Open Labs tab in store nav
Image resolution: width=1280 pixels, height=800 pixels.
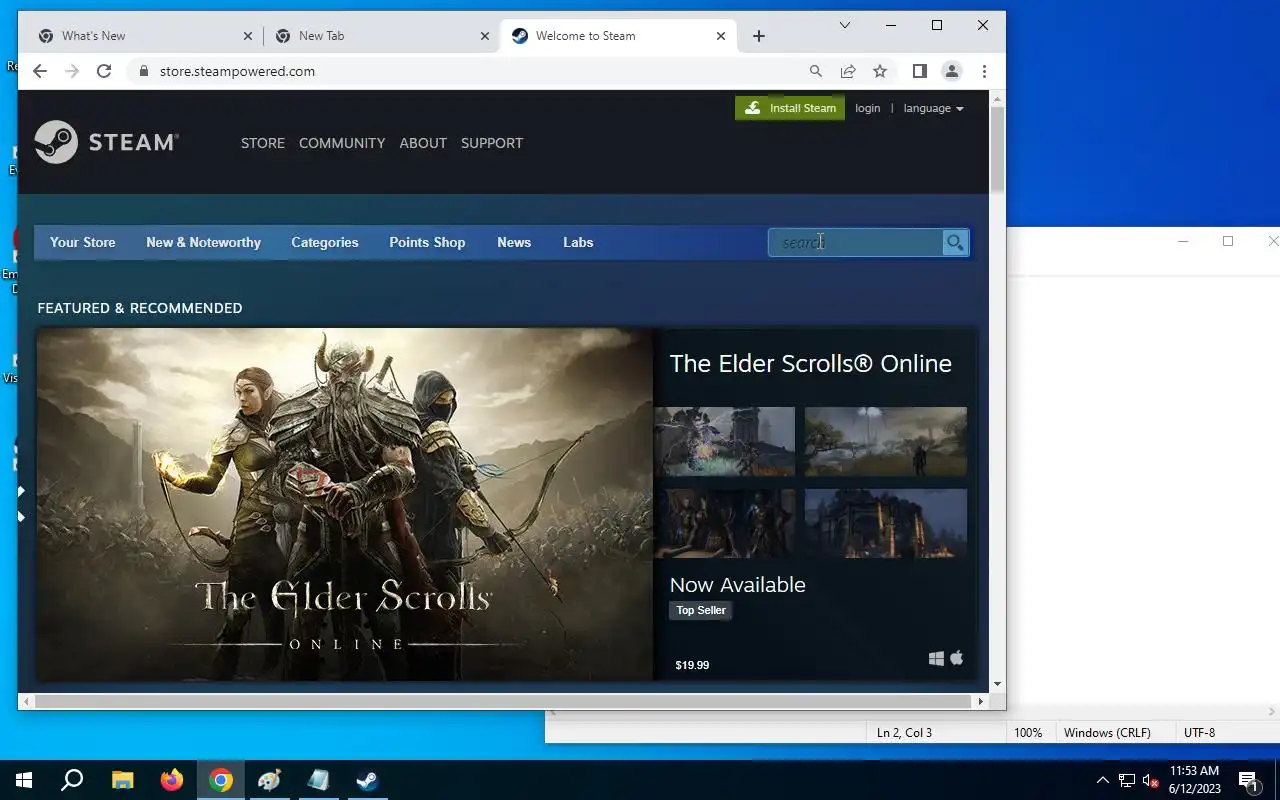578,242
